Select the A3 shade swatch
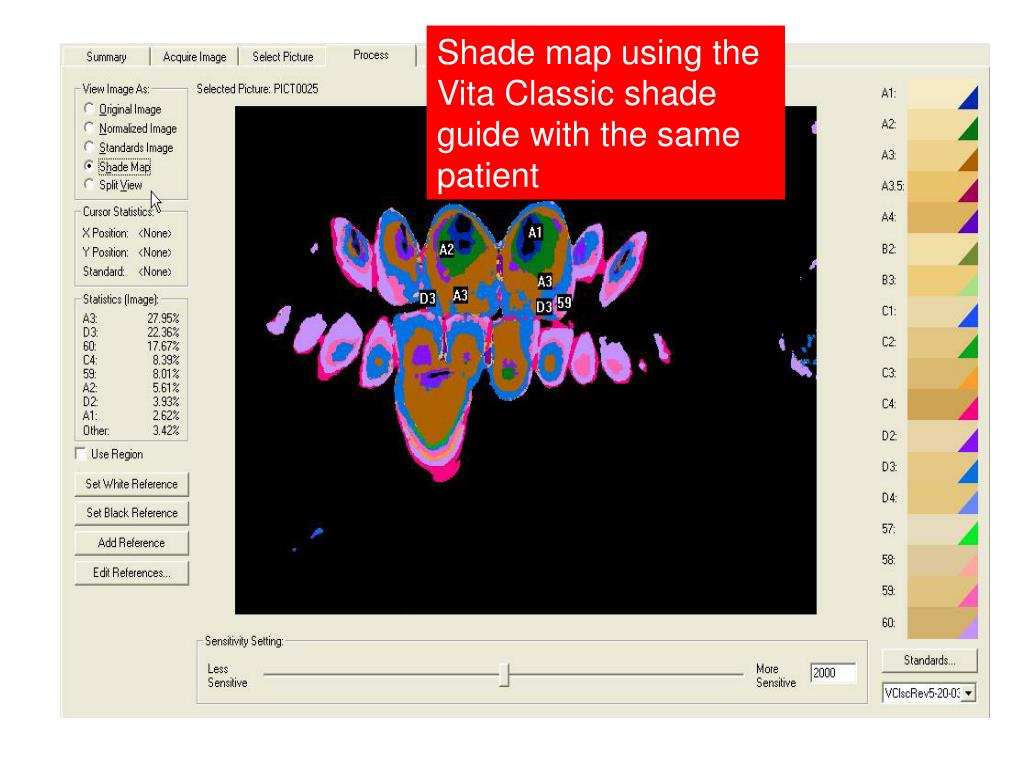Viewport: 1024px width, 768px height. [942, 155]
